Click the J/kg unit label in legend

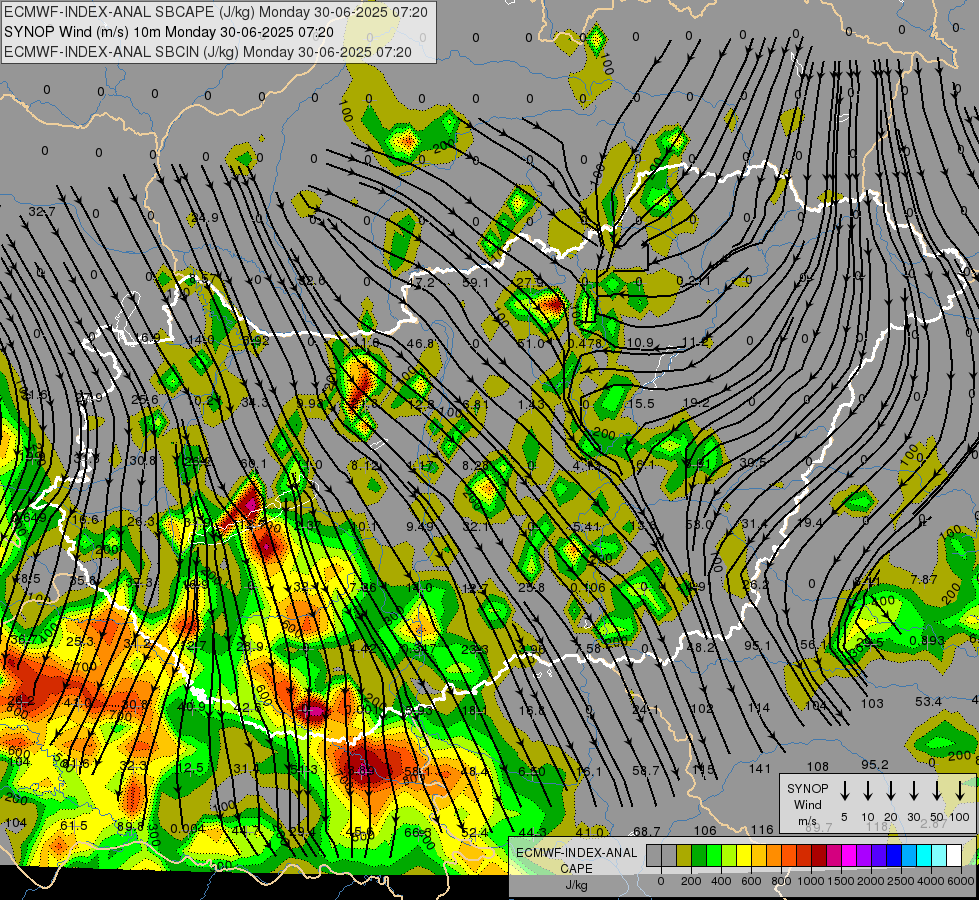(576, 885)
